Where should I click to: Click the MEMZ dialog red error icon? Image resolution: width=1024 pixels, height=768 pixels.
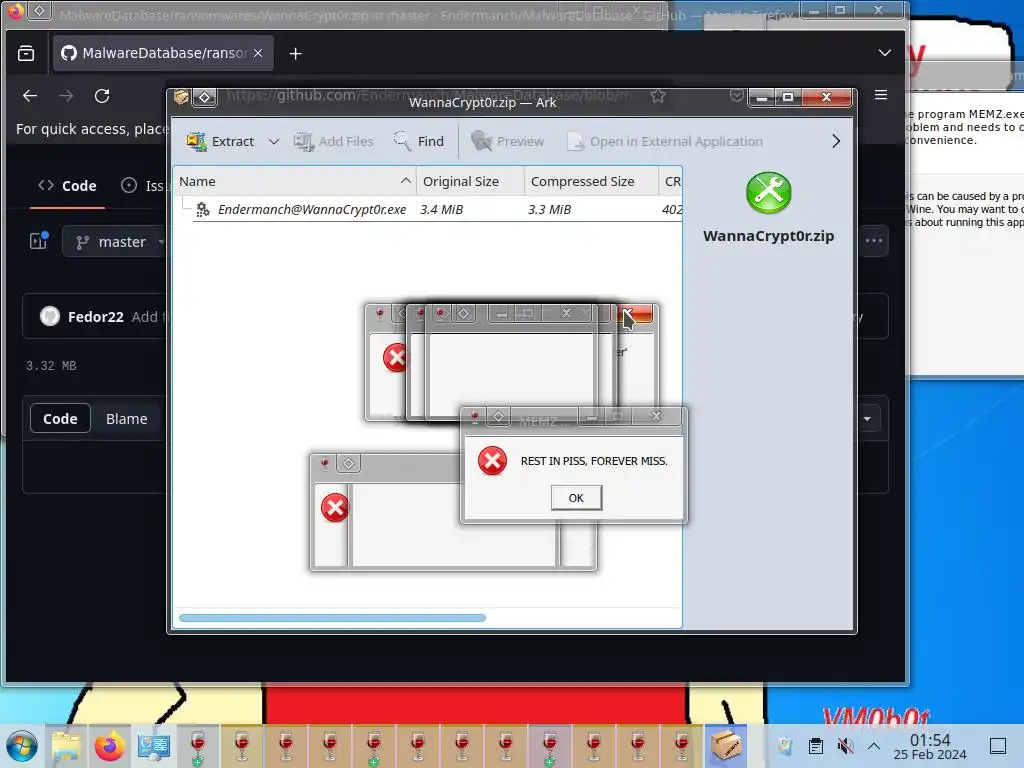[x=492, y=460]
